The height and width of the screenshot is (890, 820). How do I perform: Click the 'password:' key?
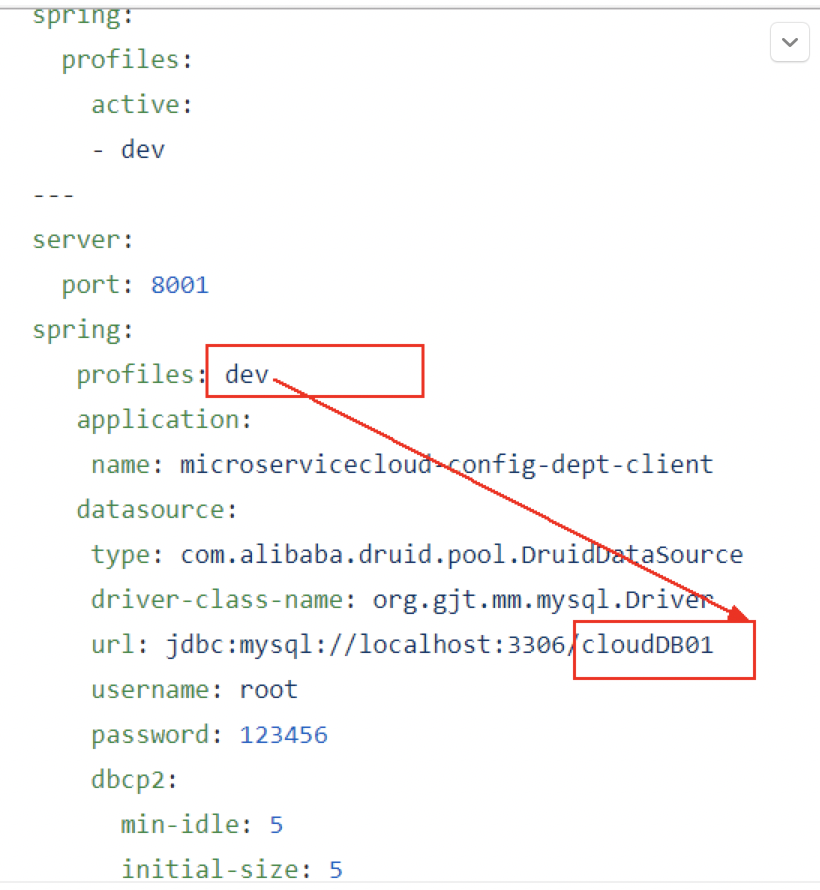157,735
